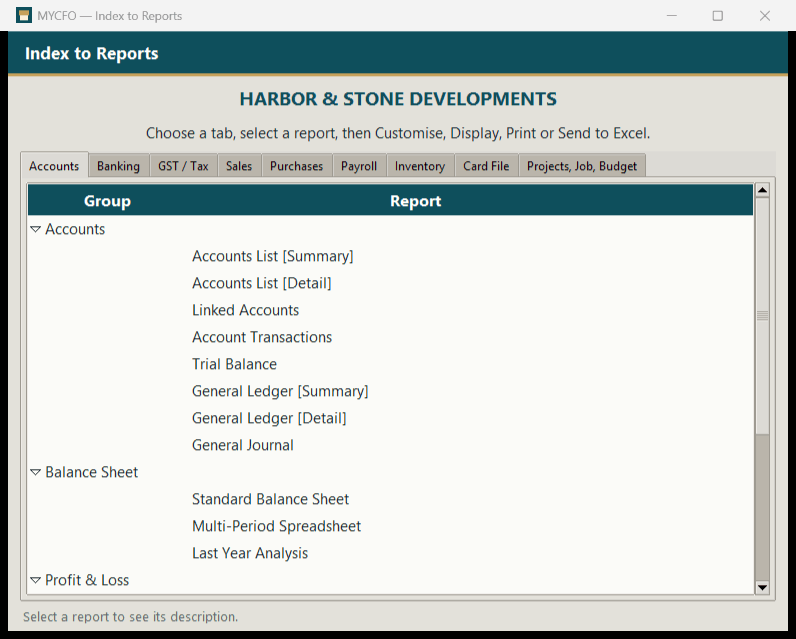
Task: Select the Payroll tab
Action: point(359,166)
